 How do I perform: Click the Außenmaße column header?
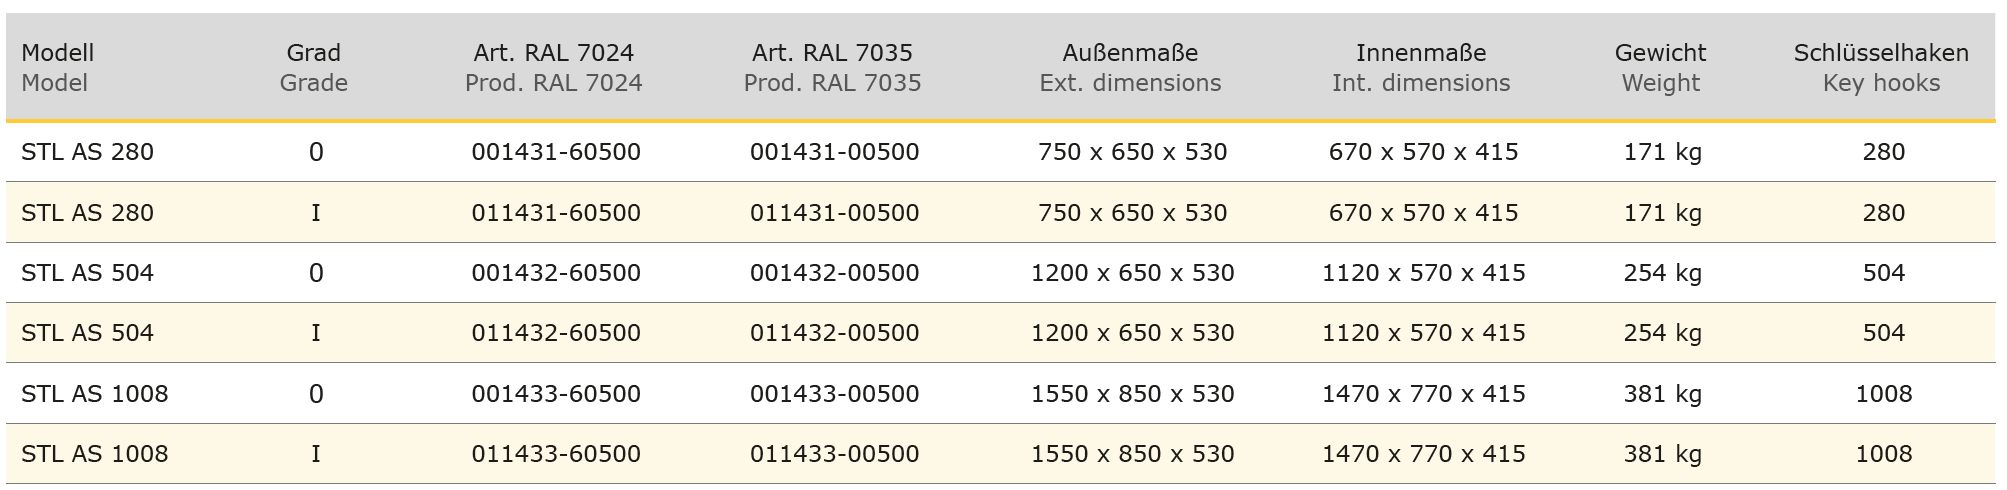point(1131,68)
